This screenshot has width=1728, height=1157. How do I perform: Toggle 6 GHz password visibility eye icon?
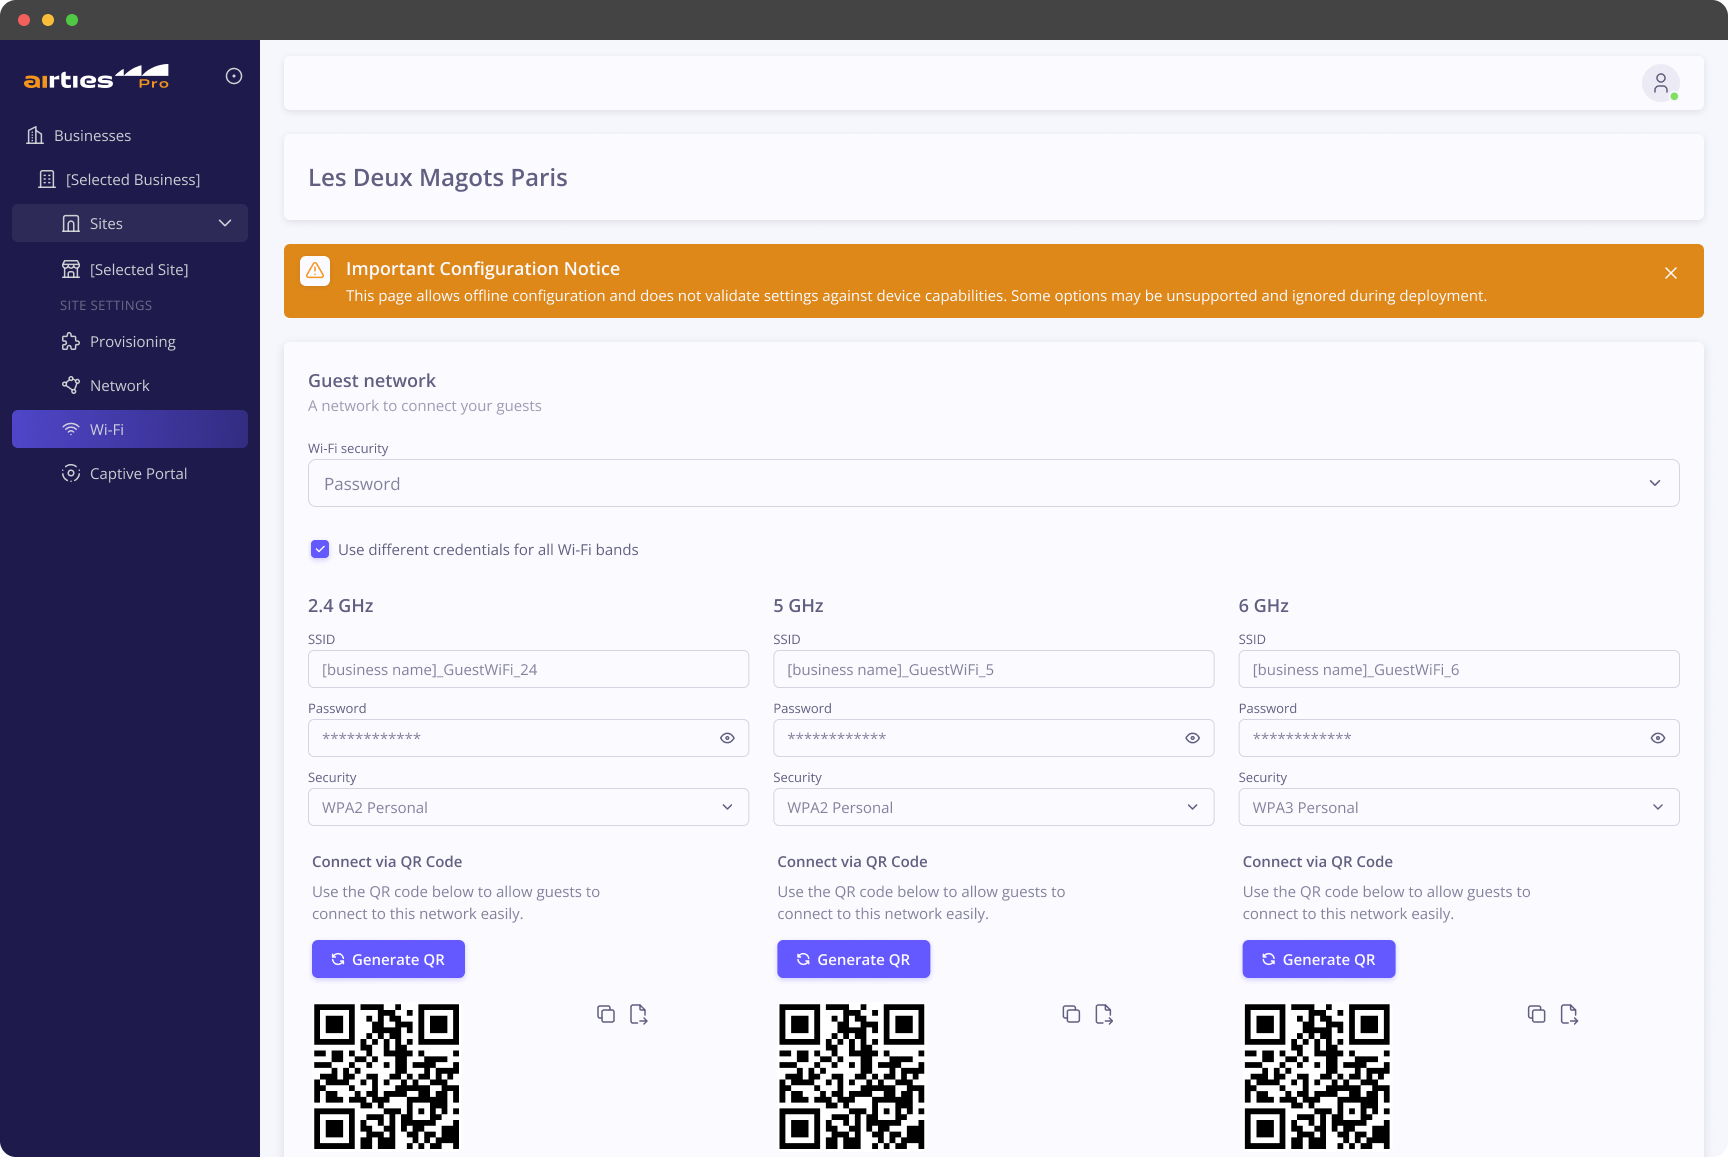(x=1657, y=738)
